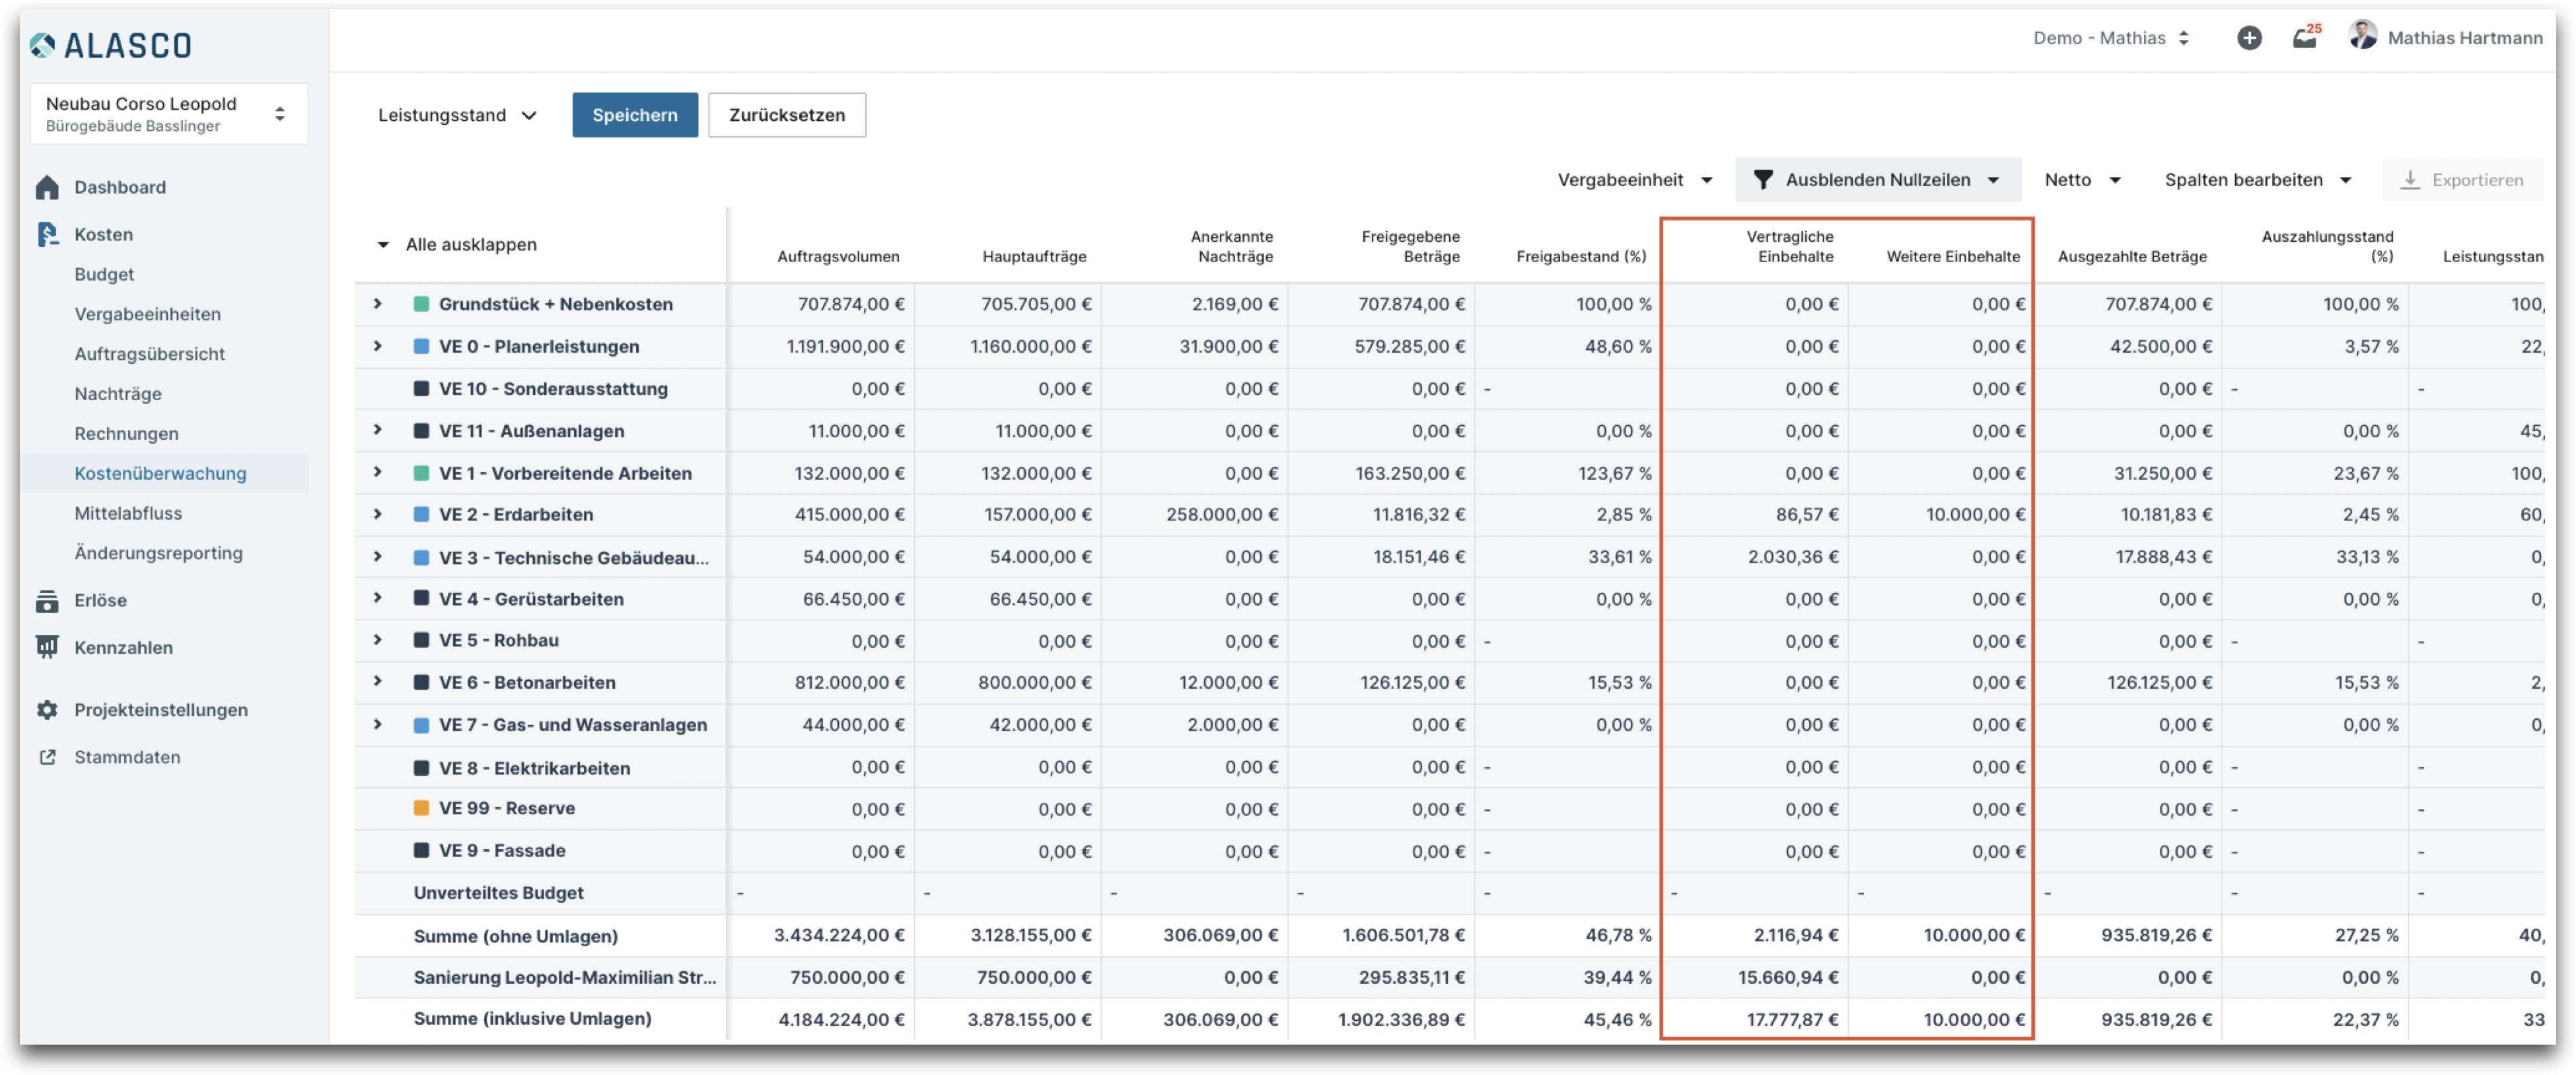Toggle the Ausblenden Nullzeilen filter button
The height and width of the screenshot is (1075, 2576).
(x=1878, y=180)
